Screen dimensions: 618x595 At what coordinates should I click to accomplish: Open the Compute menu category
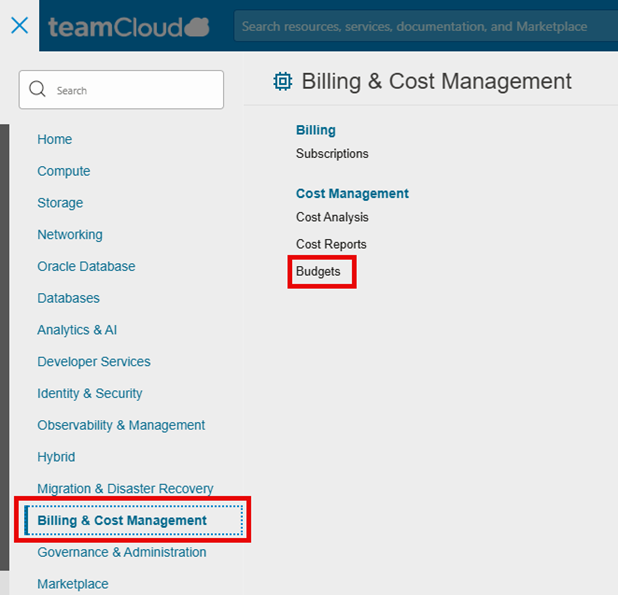[63, 171]
